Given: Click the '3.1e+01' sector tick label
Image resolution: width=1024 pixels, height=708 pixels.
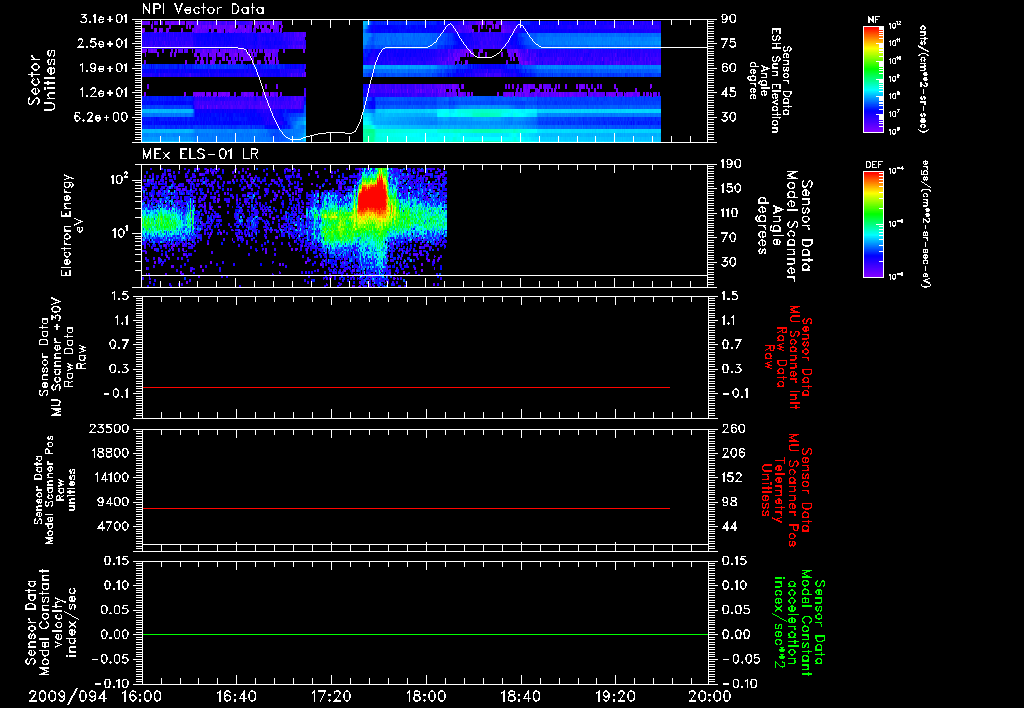Looking at the screenshot, I should click(x=103, y=19).
